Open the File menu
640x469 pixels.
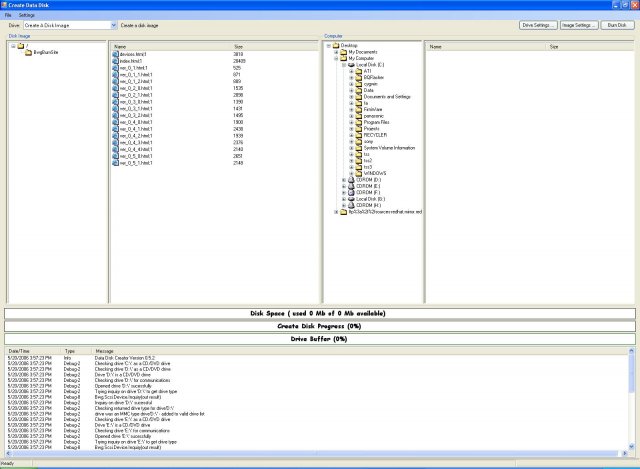tap(8, 15)
